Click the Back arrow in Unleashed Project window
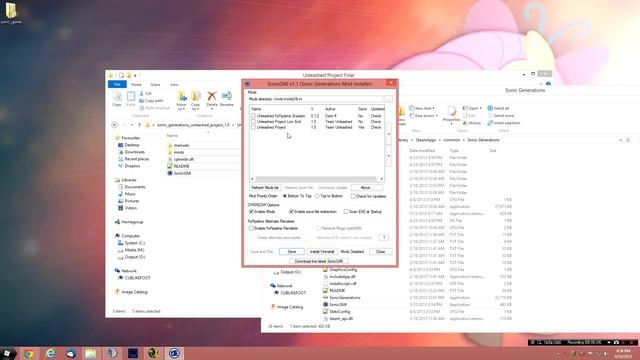Image resolution: width=640 pixels, height=360 pixels. click(x=115, y=125)
